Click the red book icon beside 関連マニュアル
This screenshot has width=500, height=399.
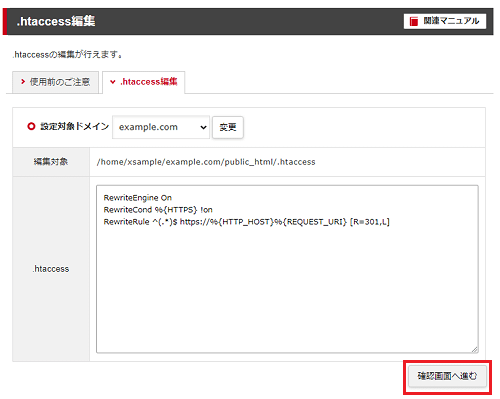tap(414, 21)
